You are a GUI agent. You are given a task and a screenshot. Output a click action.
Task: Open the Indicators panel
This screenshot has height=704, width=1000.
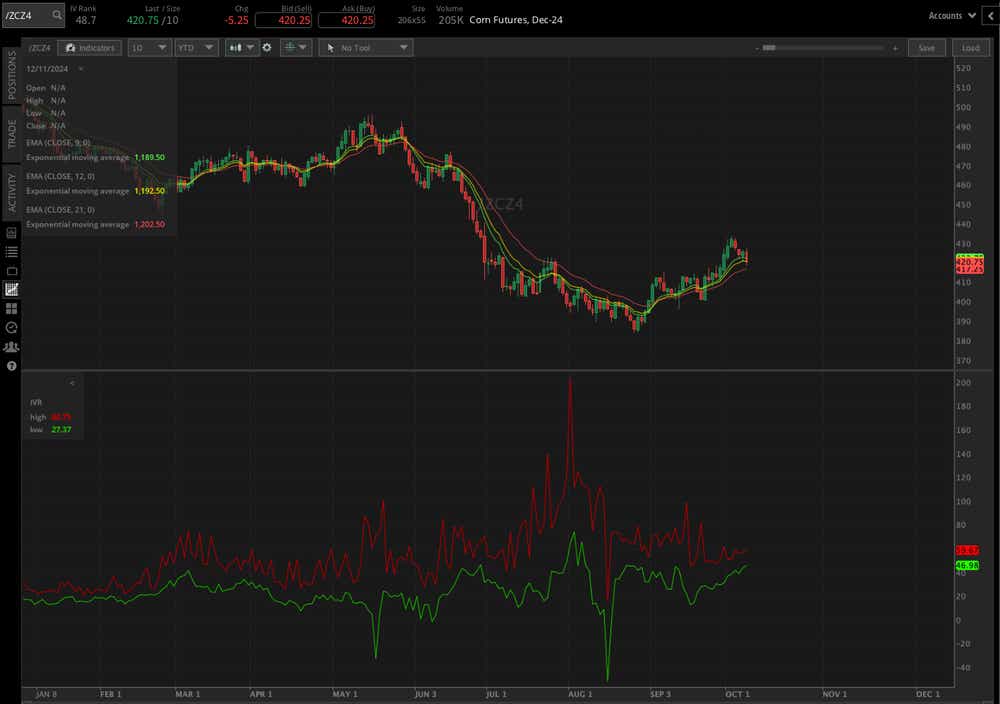(x=90, y=48)
